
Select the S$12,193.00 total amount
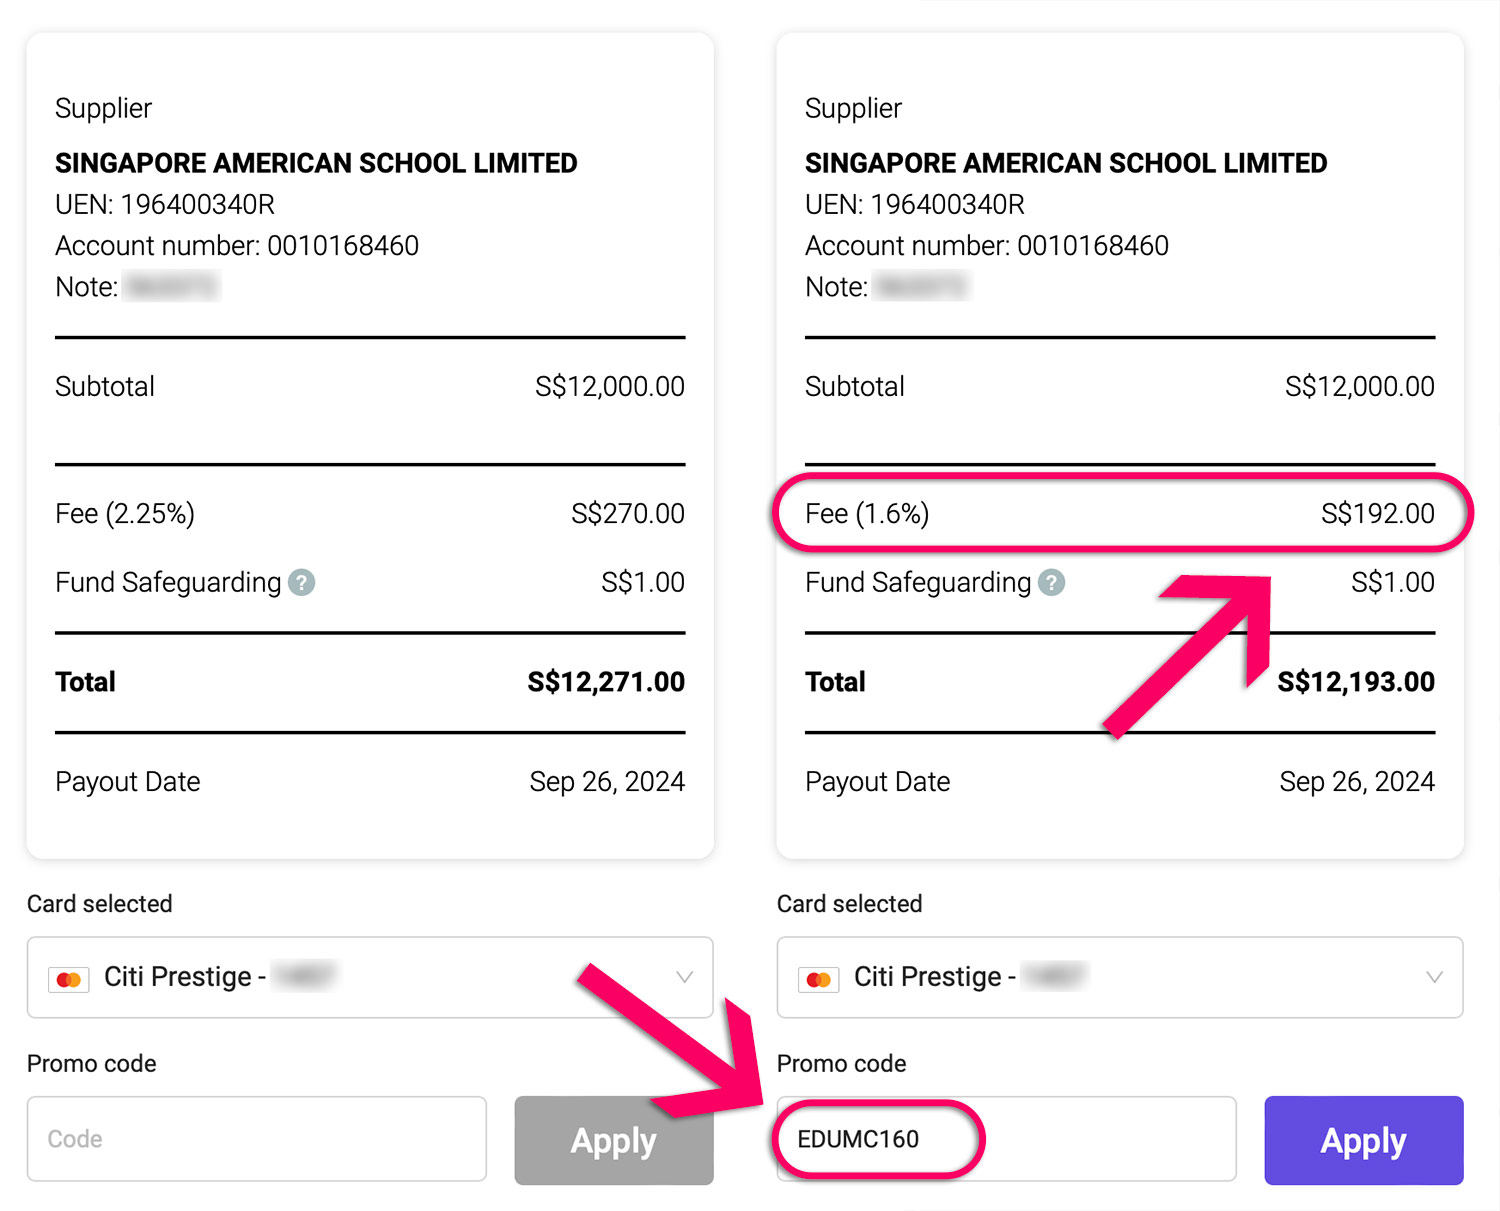tap(1356, 682)
